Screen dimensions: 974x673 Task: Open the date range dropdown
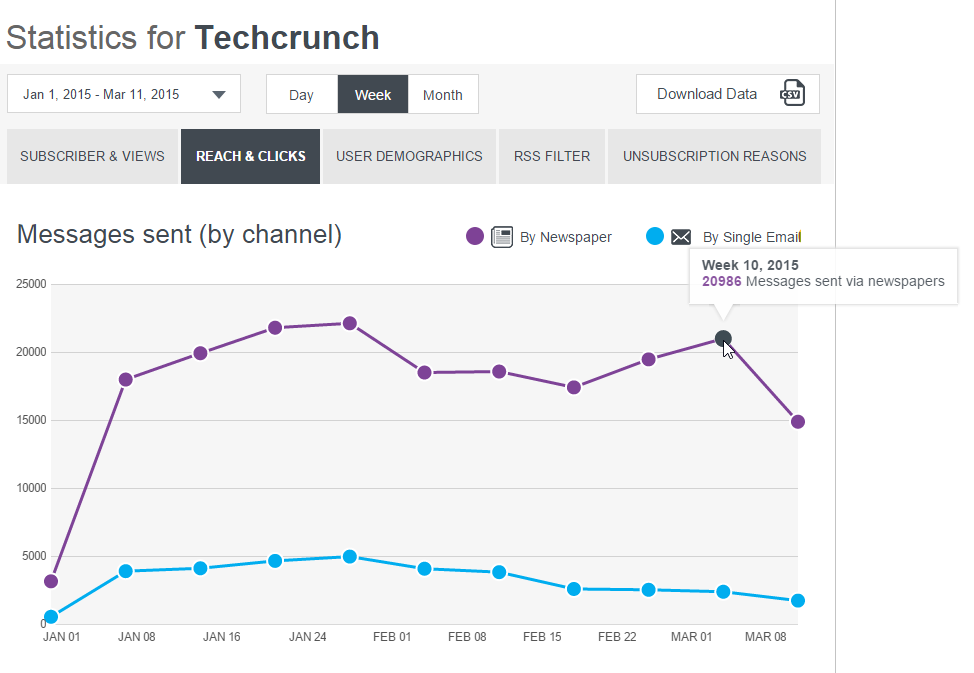point(124,94)
